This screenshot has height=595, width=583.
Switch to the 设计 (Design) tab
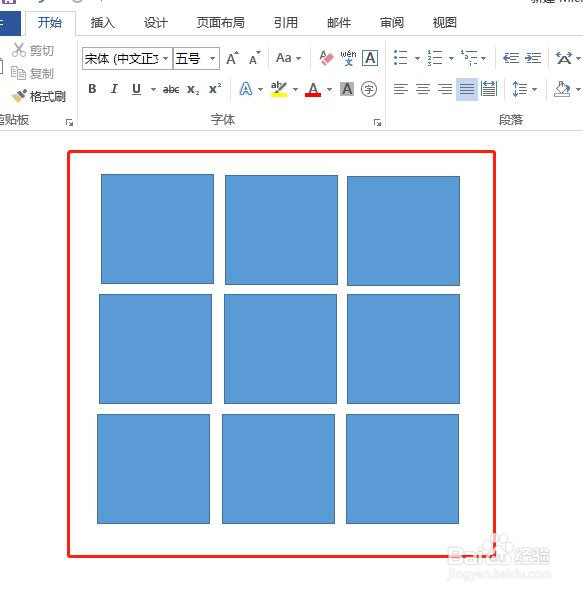156,23
